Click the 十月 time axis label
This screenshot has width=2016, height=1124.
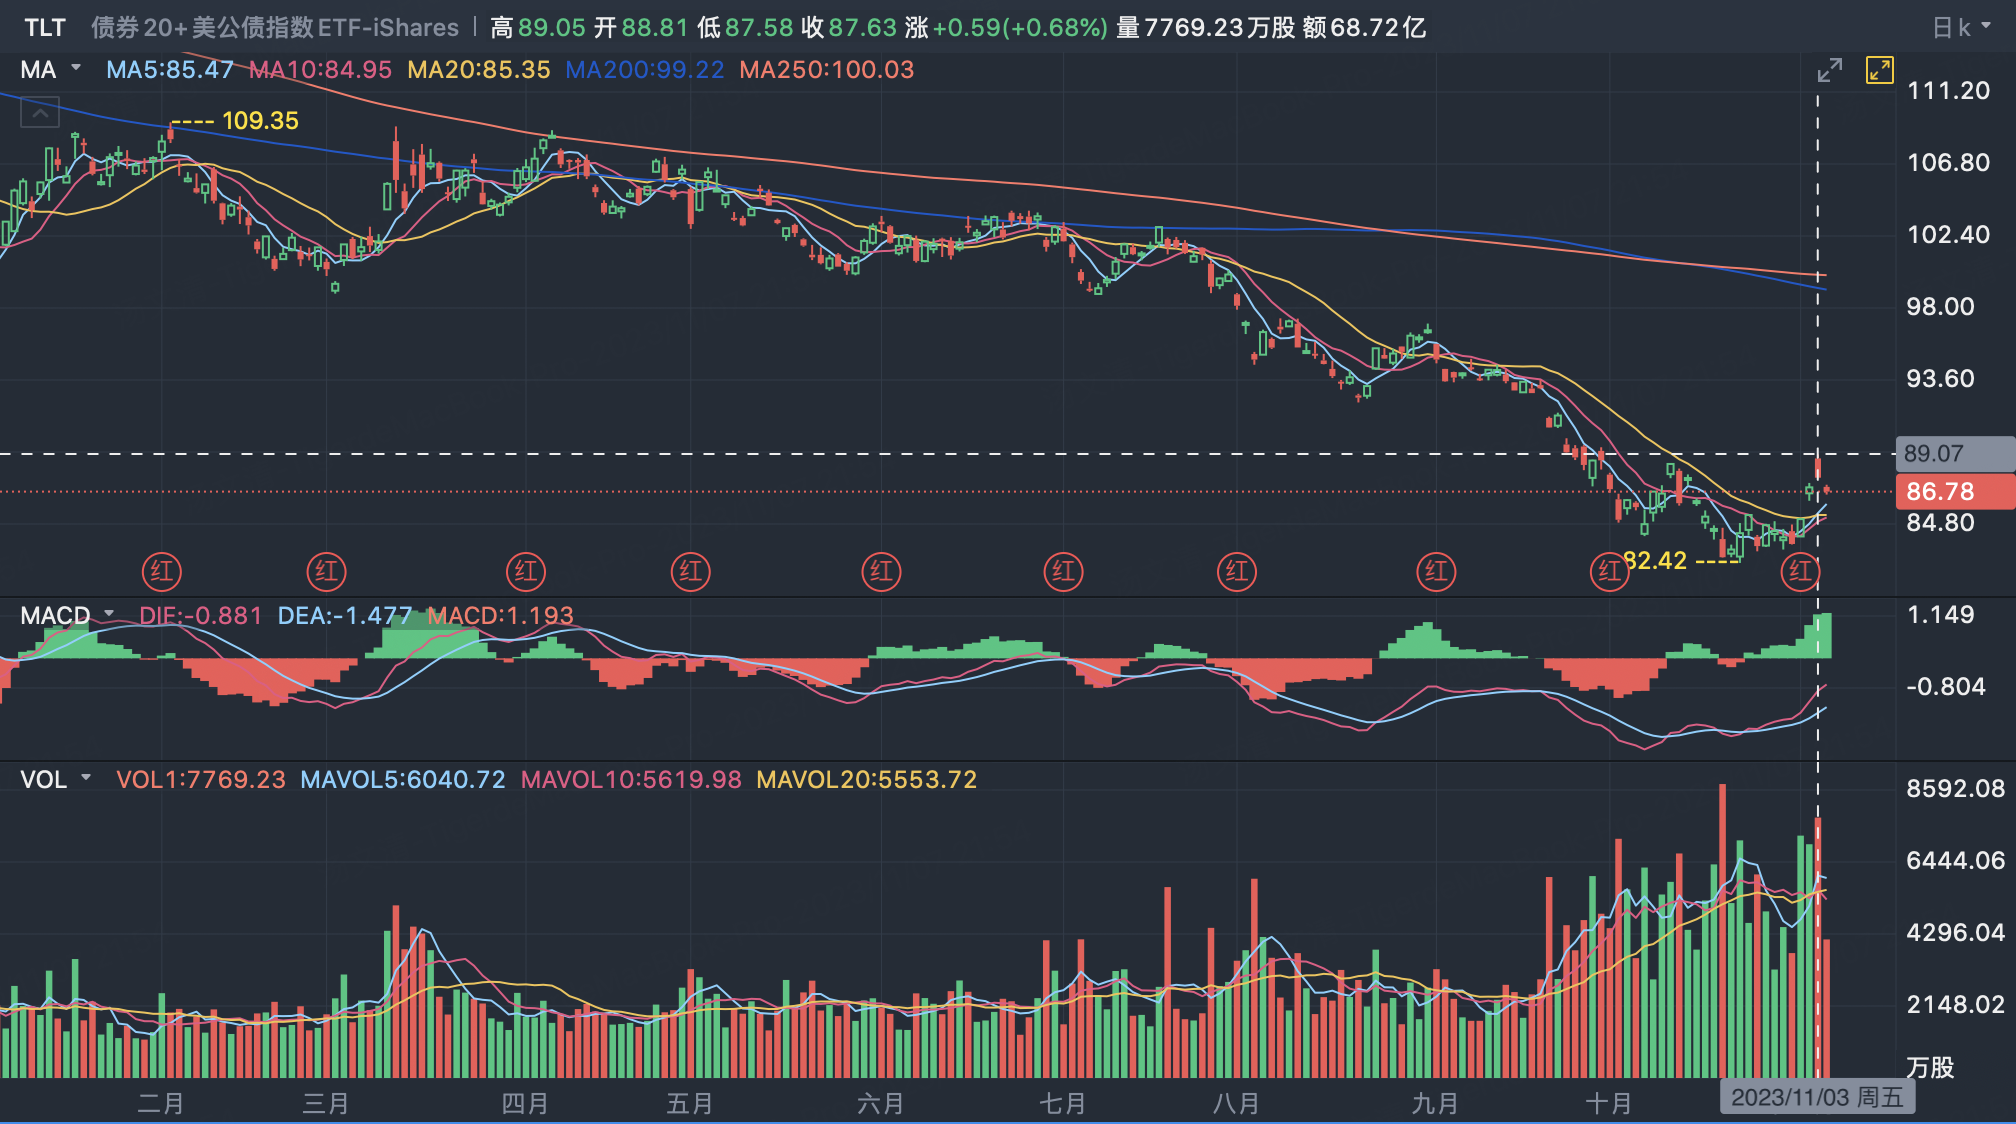[1609, 1103]
